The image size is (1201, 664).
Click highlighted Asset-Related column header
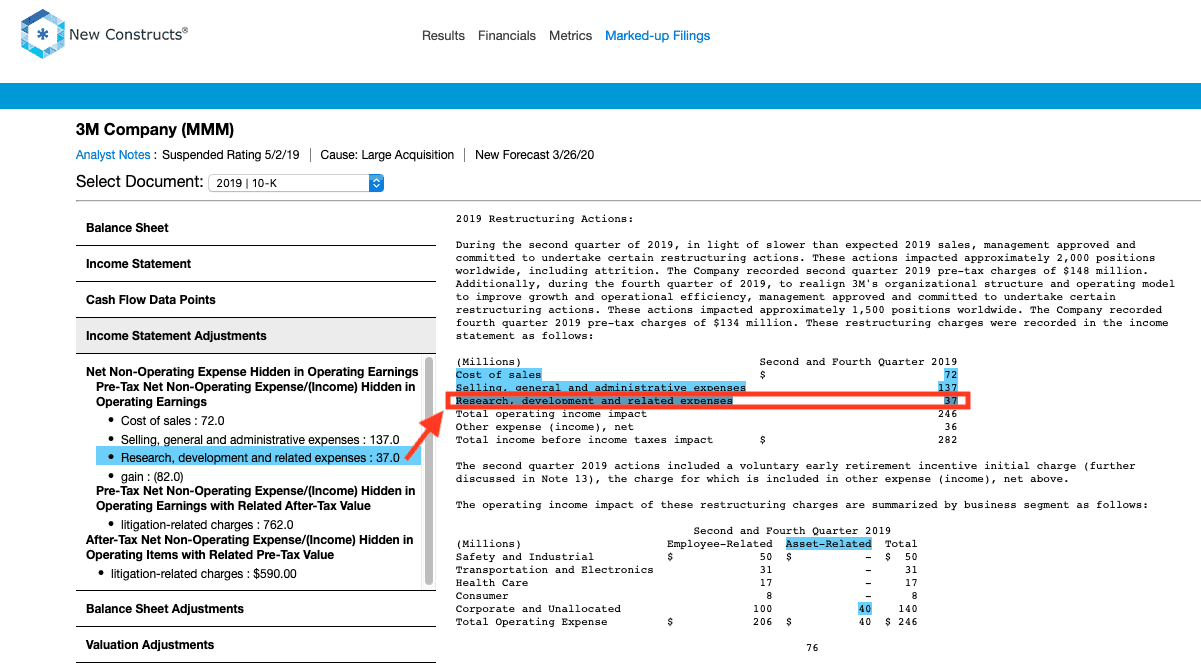pyautogui.click(x=828, y=544)
